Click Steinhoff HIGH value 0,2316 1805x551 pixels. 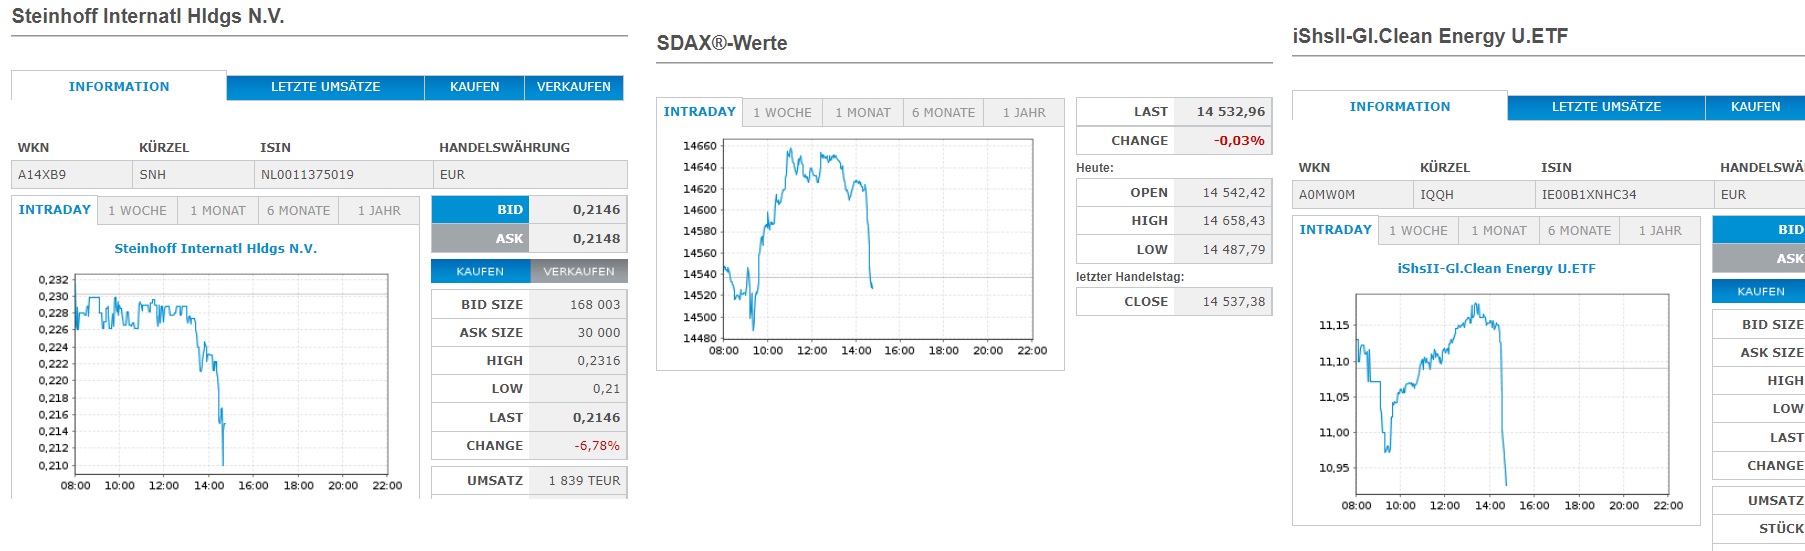pos(599,360)
